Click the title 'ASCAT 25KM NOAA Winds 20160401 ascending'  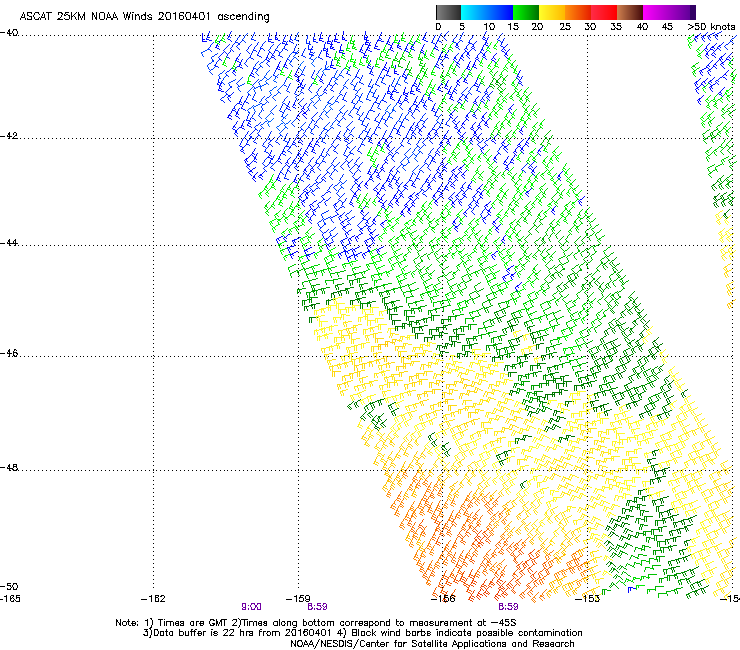tap(144, 17)
